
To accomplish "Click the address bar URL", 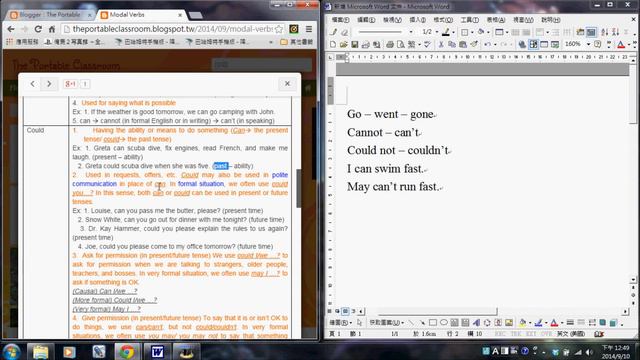I will coord(172,29).
